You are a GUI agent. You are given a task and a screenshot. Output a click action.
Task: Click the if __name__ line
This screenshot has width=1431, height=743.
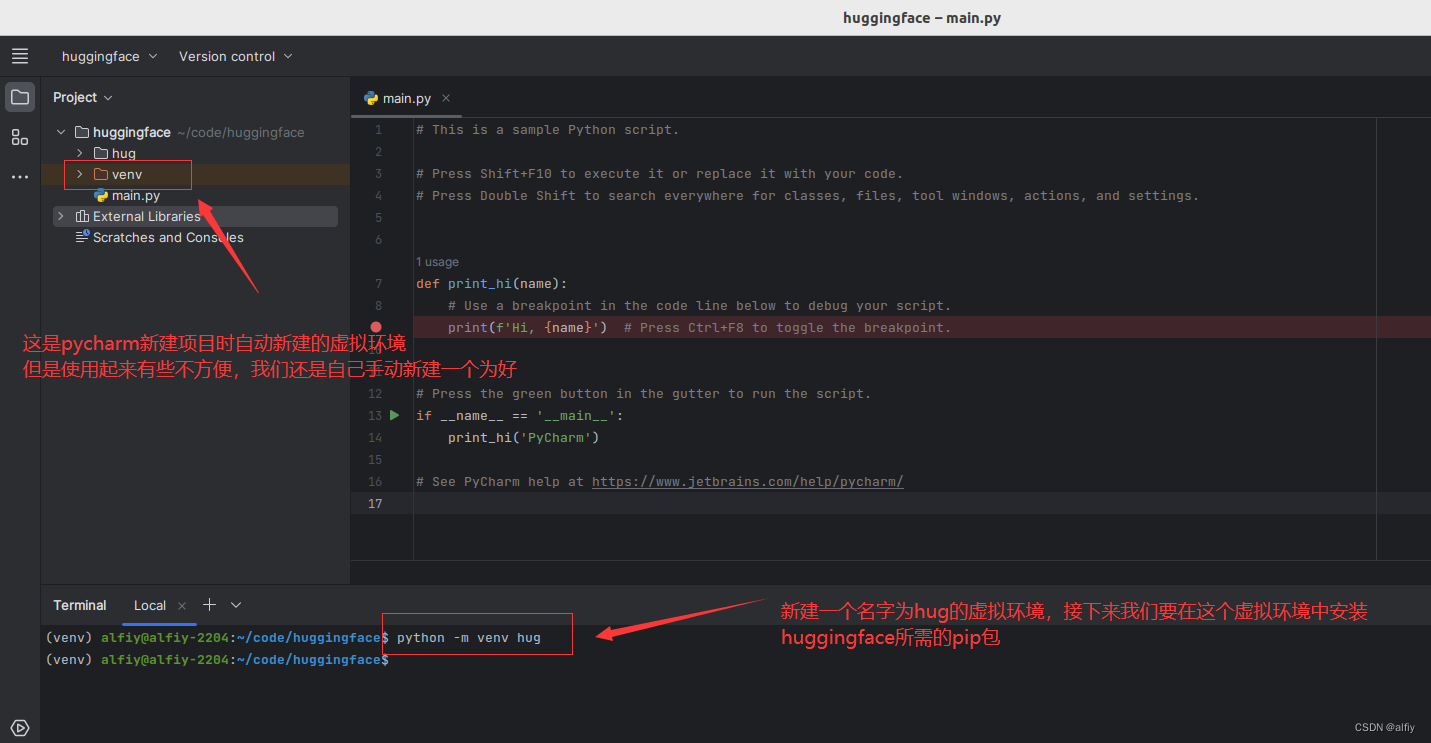(x=519, y=415)
